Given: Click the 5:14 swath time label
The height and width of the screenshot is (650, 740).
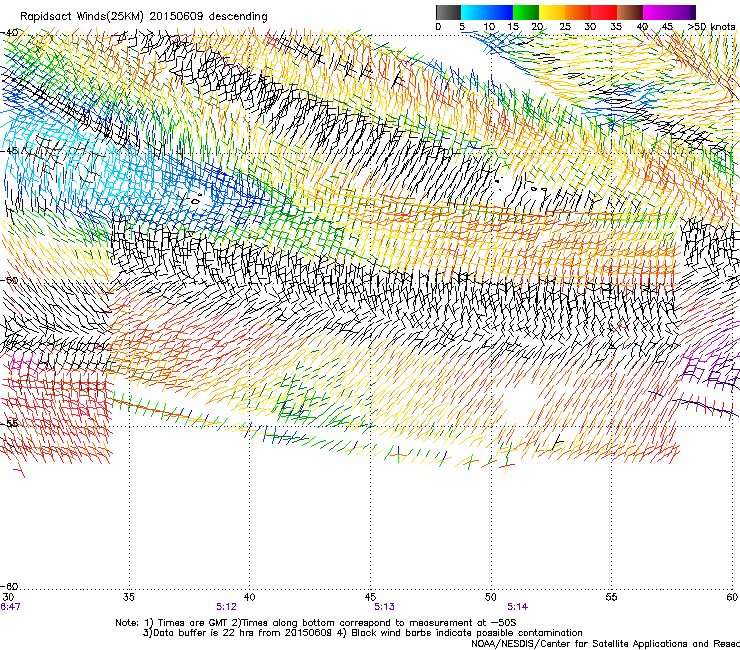Looking at the screenshot, I should pyautogui.click(x=518, y=607).
